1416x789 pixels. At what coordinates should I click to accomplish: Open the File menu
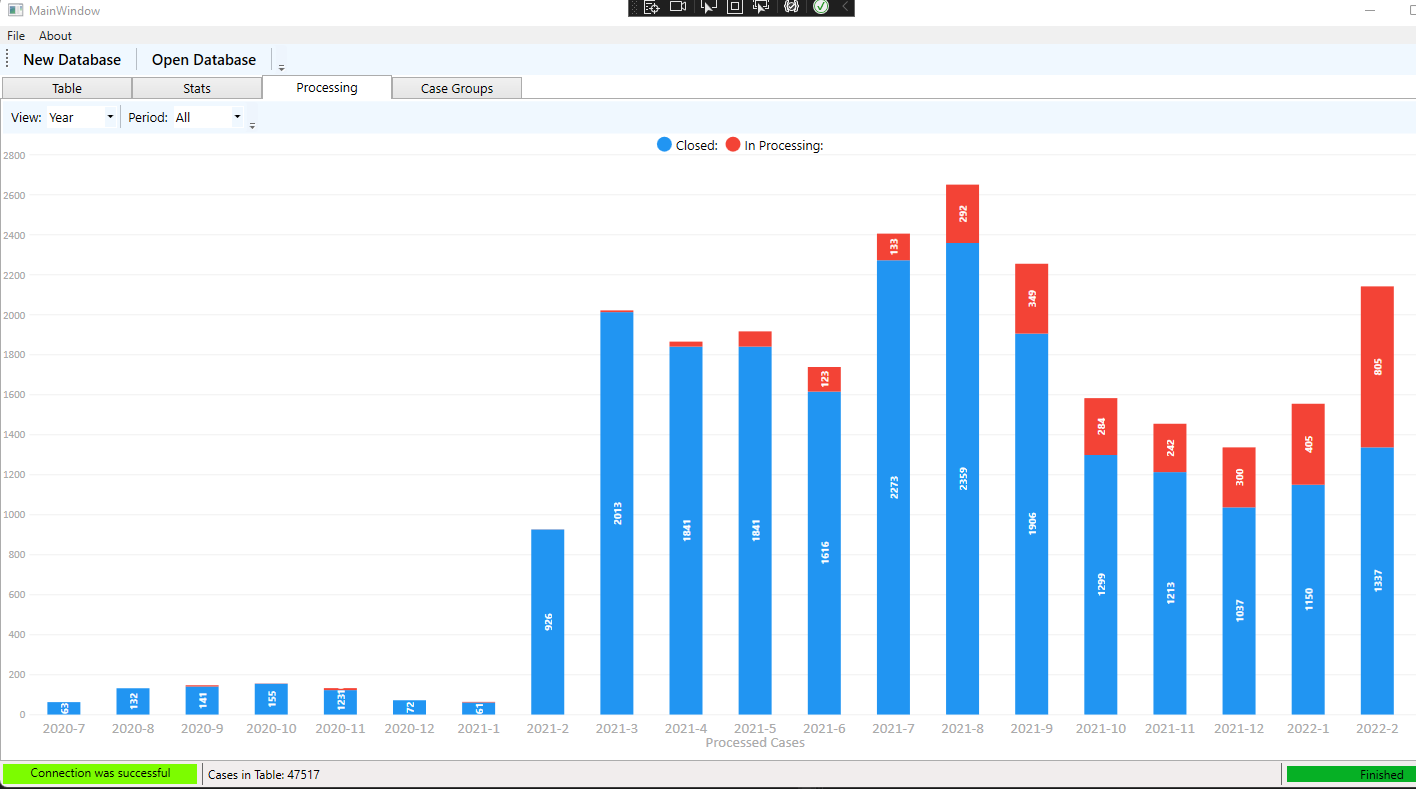point(16,36)
